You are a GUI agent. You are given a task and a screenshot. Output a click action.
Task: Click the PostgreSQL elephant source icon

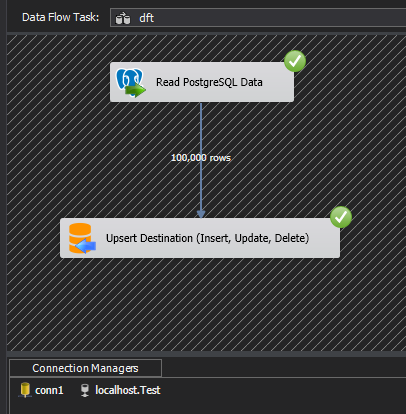(x=130, y=83)
